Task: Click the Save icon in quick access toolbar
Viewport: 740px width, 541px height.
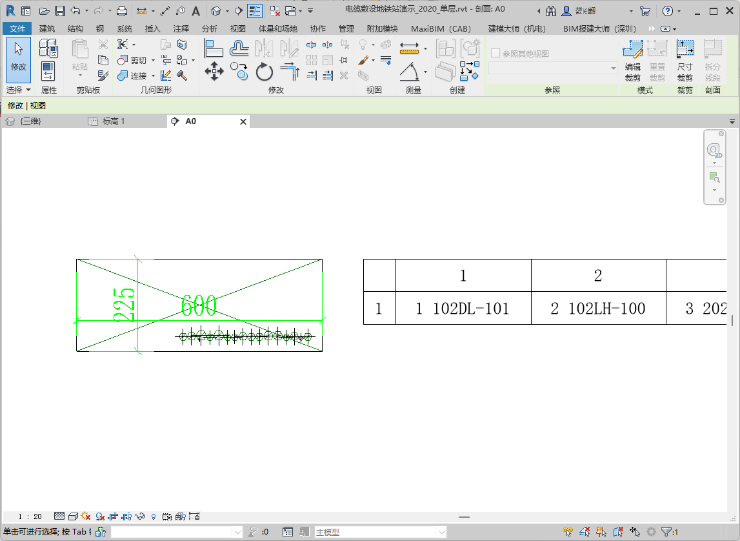Action: pyautogui.click(x=59, y=11)
